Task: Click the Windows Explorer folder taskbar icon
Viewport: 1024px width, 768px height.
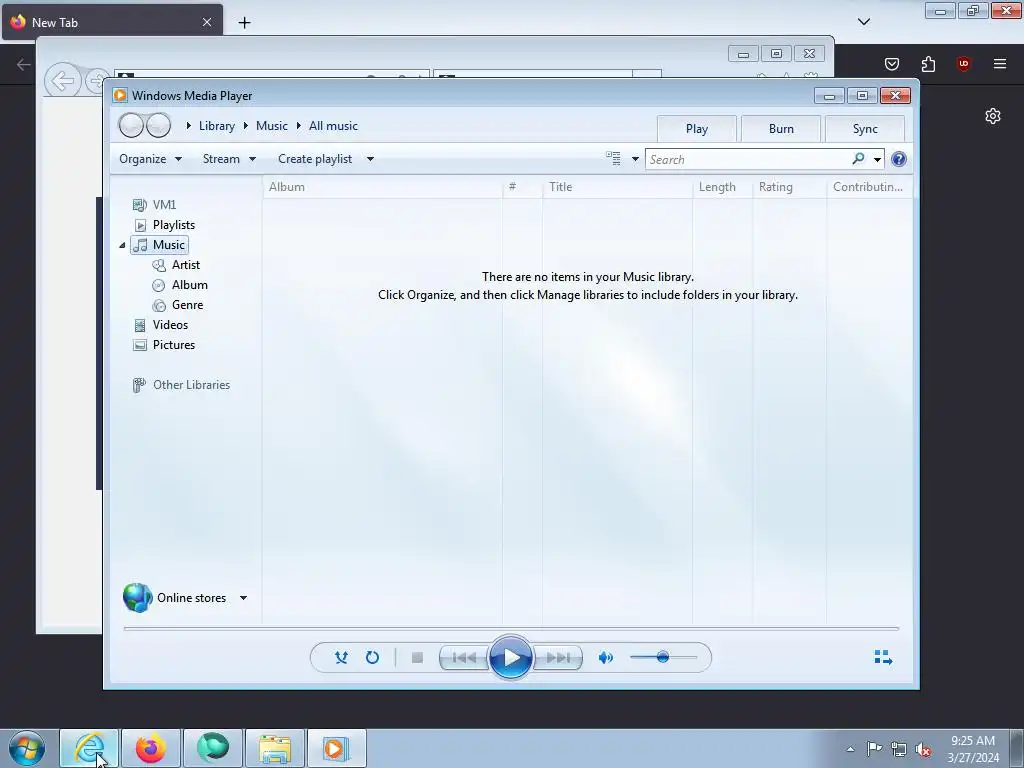Action: [x=275, y=748]
